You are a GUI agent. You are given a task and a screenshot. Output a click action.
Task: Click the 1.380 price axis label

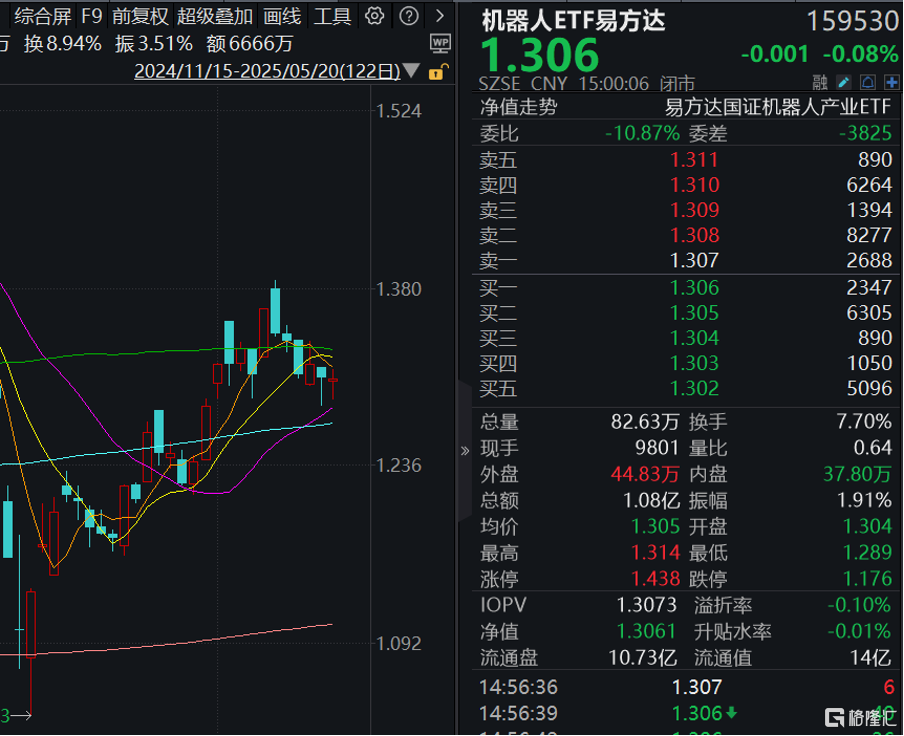[x=398, y=289]
